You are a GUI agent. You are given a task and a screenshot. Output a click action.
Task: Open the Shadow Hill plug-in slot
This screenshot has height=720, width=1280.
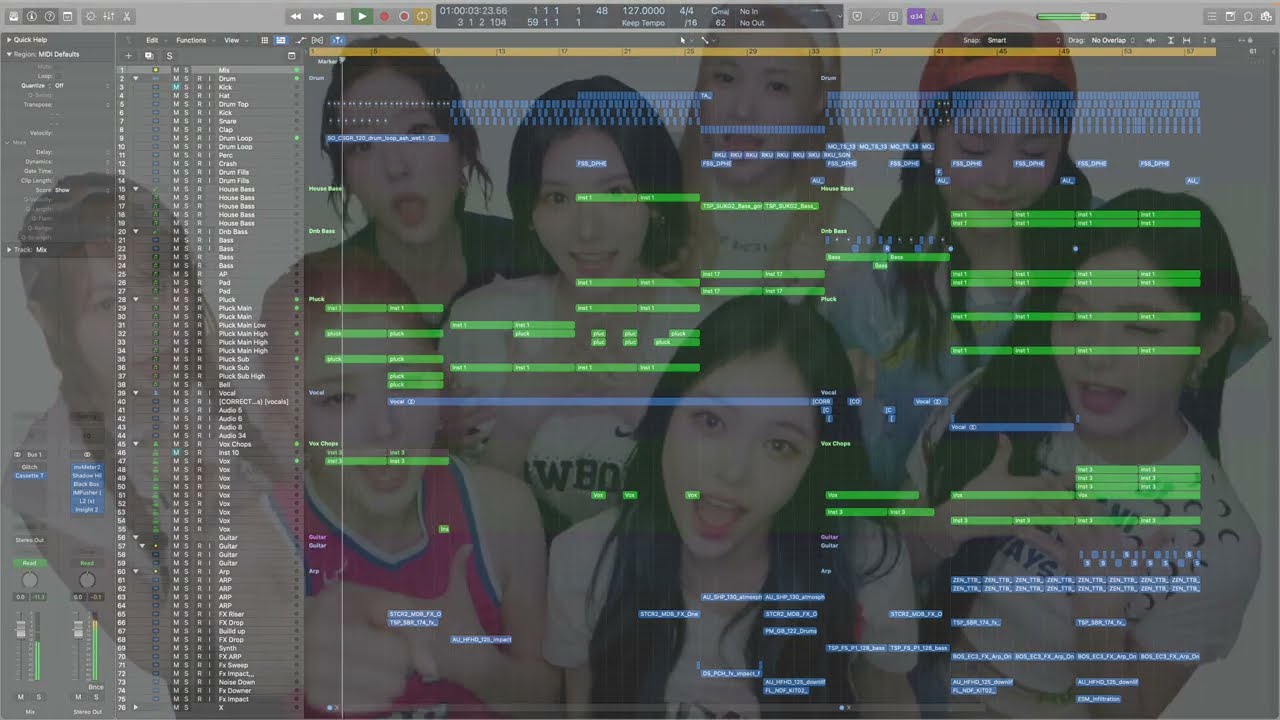[x=87, y=476]
